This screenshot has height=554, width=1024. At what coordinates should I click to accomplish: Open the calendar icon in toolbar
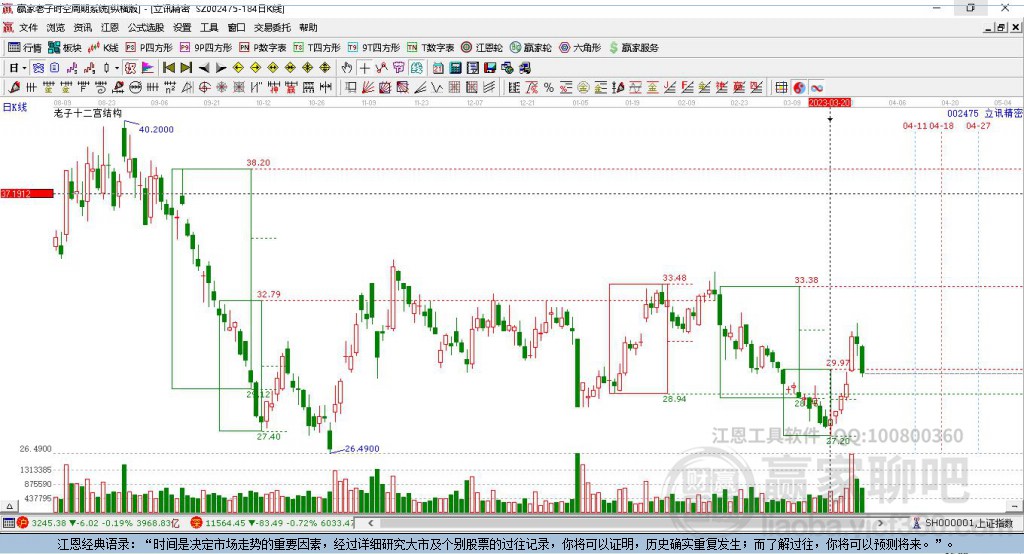coord(438,68)
